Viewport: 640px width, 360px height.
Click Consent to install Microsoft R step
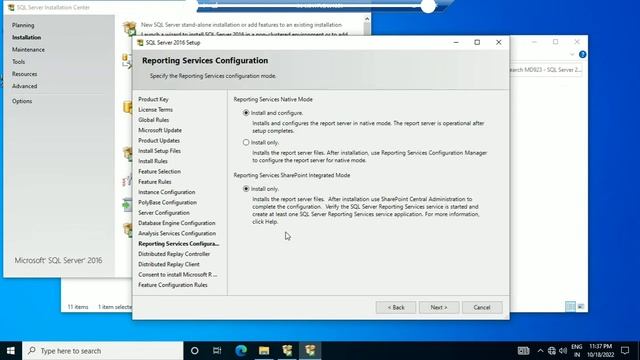point(178,275)
